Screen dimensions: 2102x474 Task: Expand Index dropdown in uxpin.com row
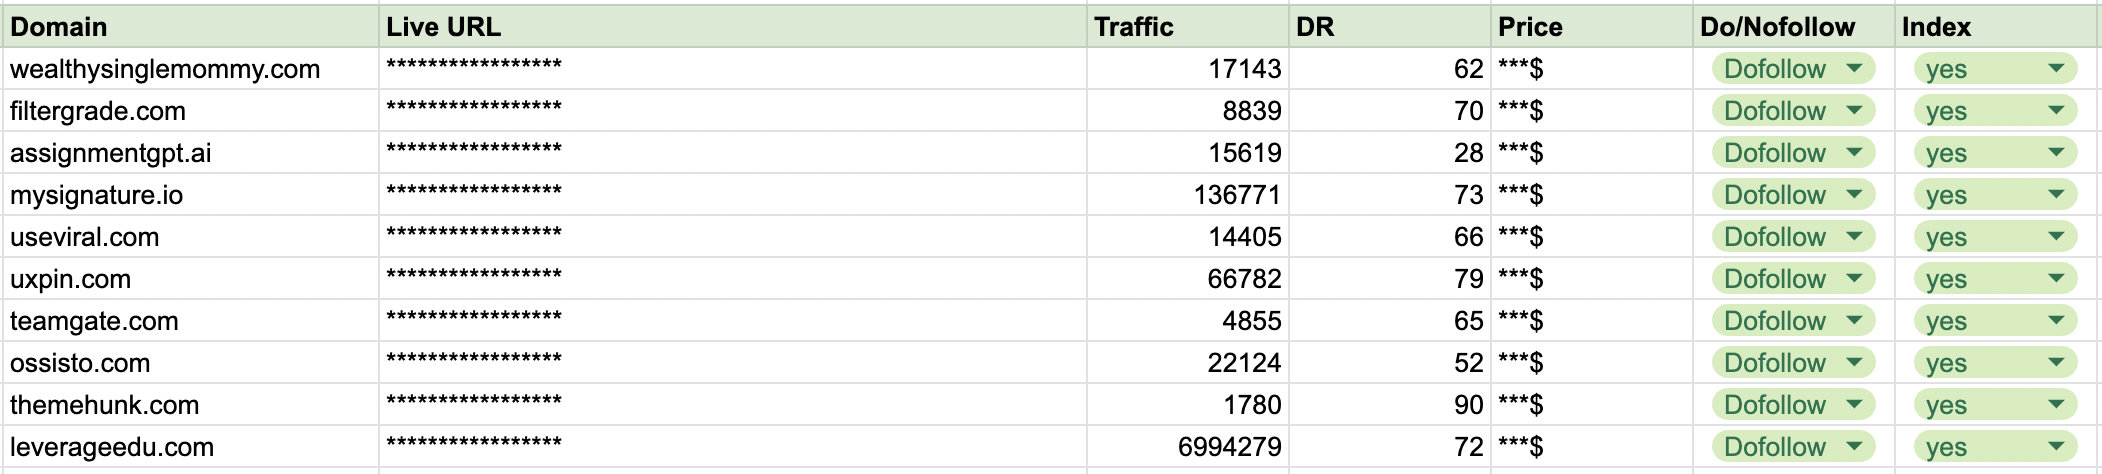2056,279
